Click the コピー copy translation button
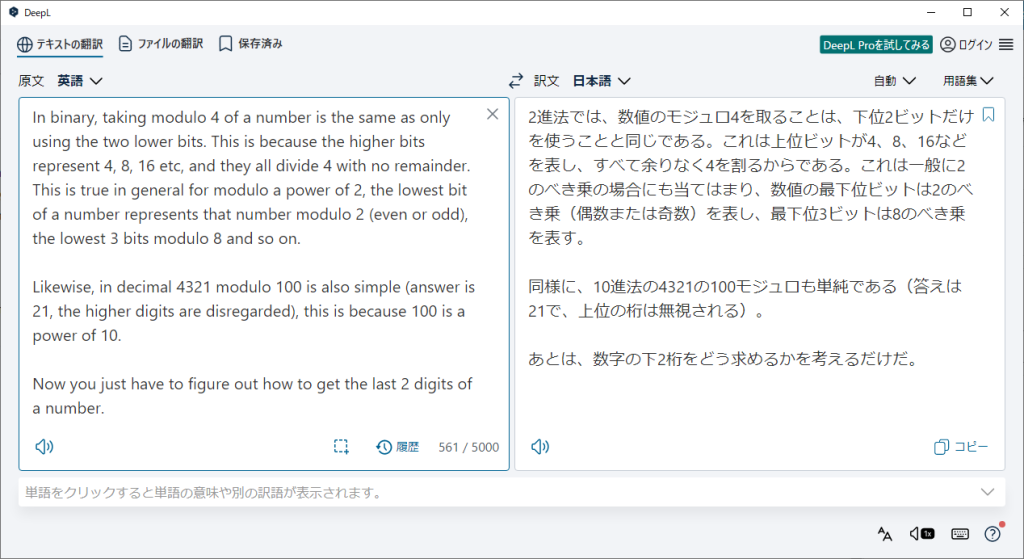This screenshot has height=559, width=1024. [961, 447]
